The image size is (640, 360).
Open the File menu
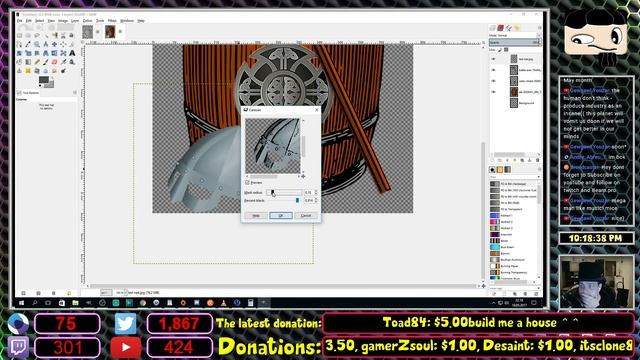click(19, 20)
